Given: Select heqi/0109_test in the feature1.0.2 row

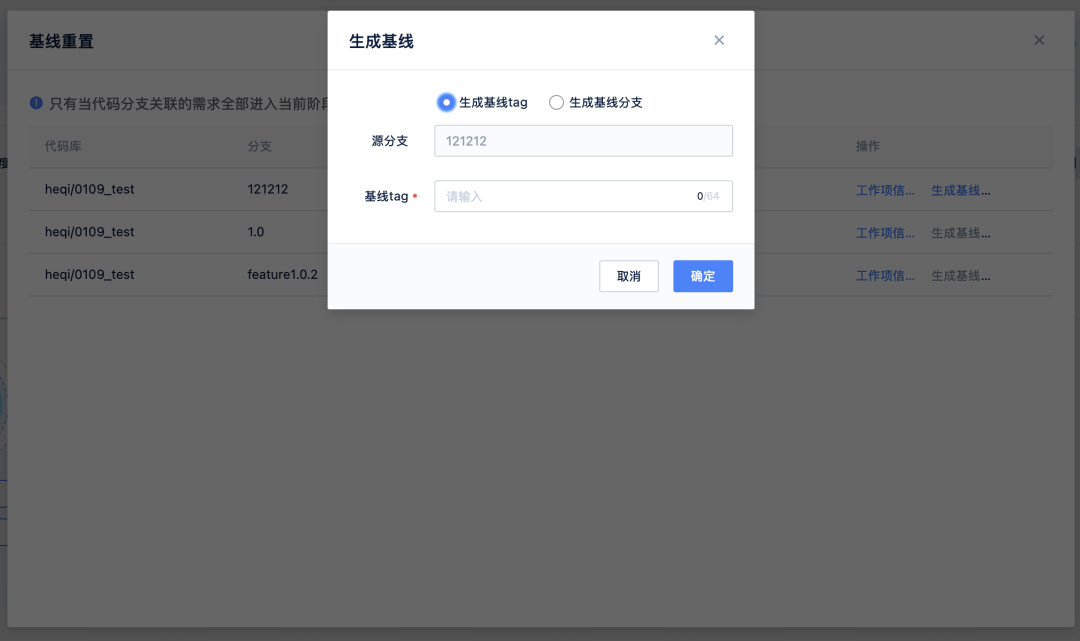Looking at the screenshot, I should [x=90, y=275].
